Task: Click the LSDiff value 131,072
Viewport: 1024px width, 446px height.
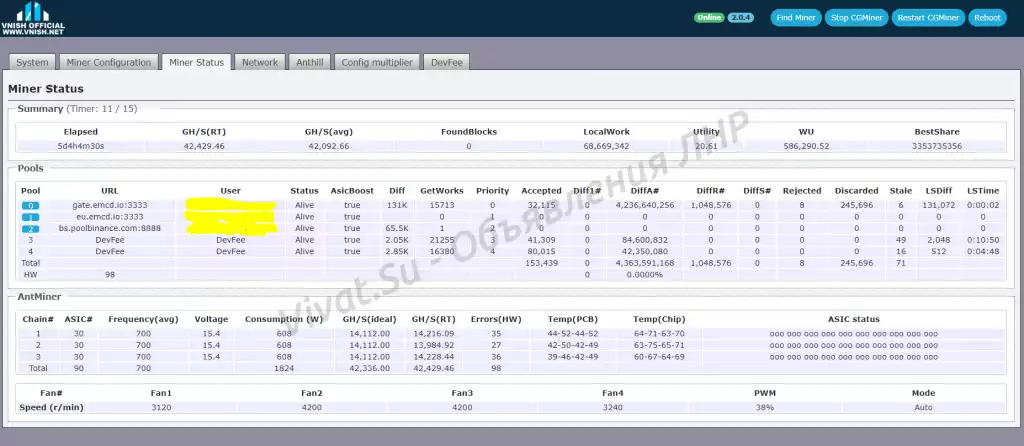Action: point(938,205)
